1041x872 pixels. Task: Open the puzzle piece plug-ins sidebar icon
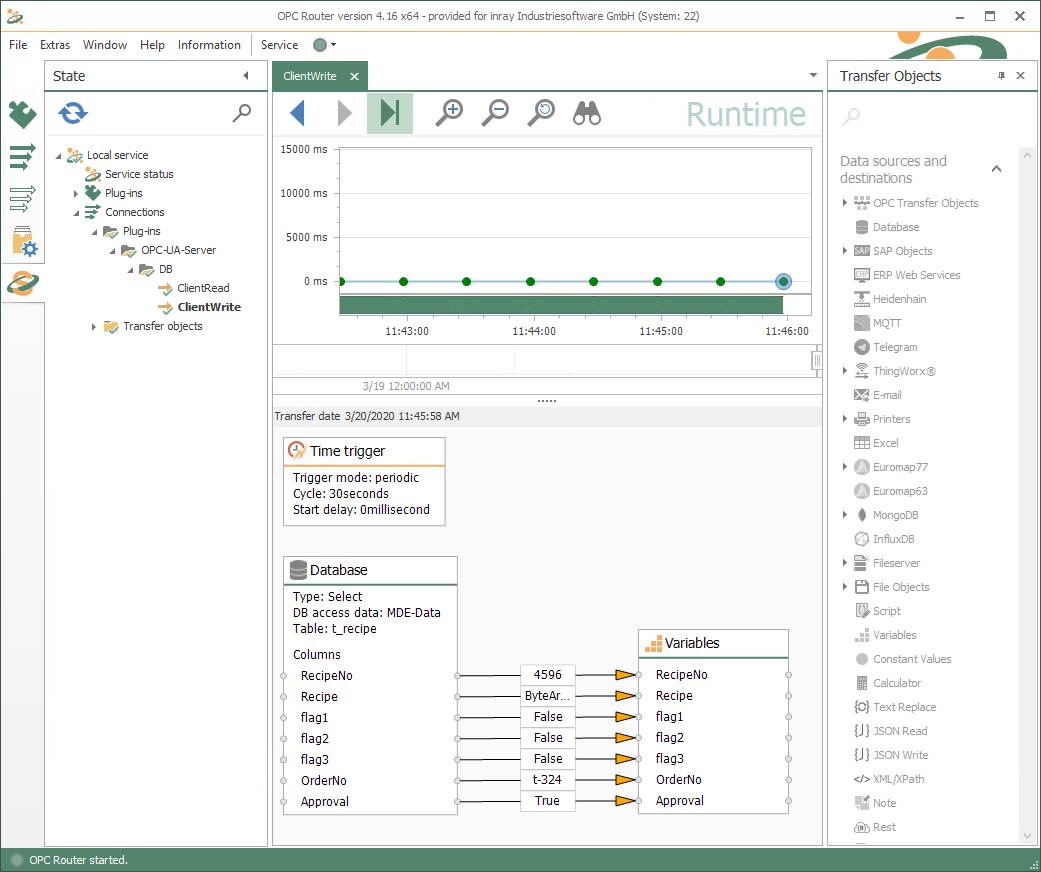point(22,115)
